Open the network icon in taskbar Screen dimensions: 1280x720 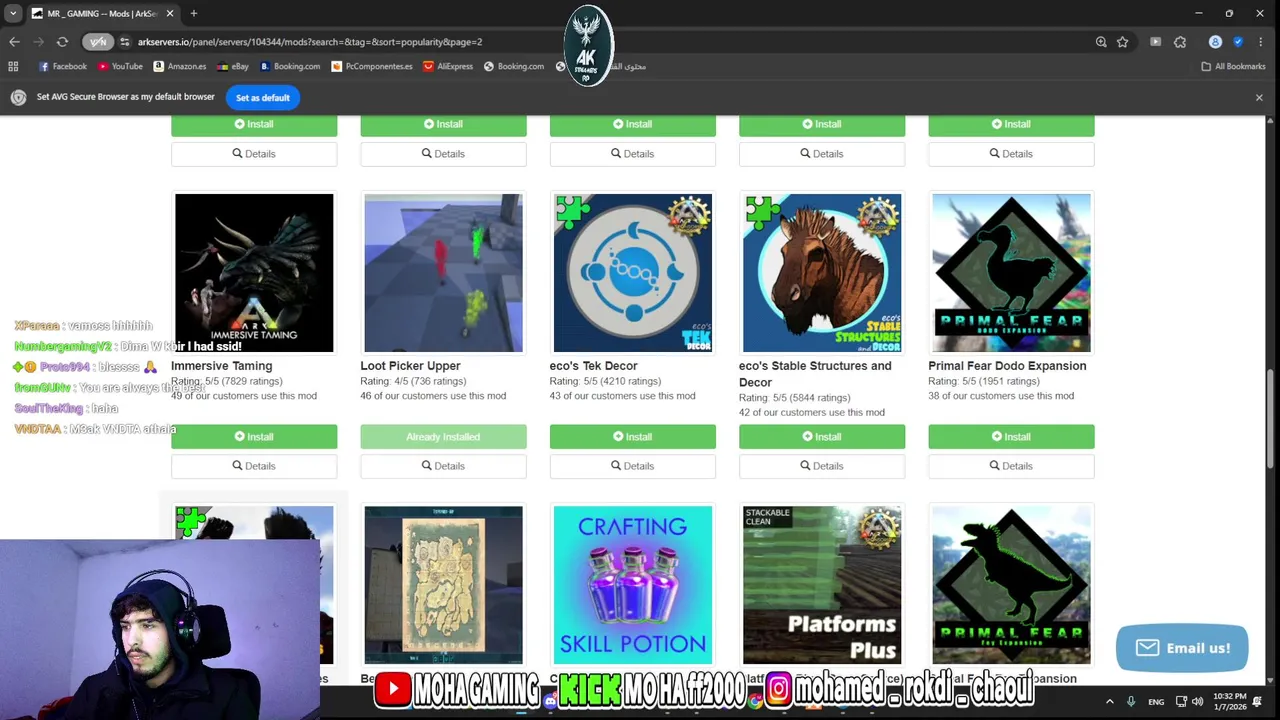click(x=1181, y=702)
